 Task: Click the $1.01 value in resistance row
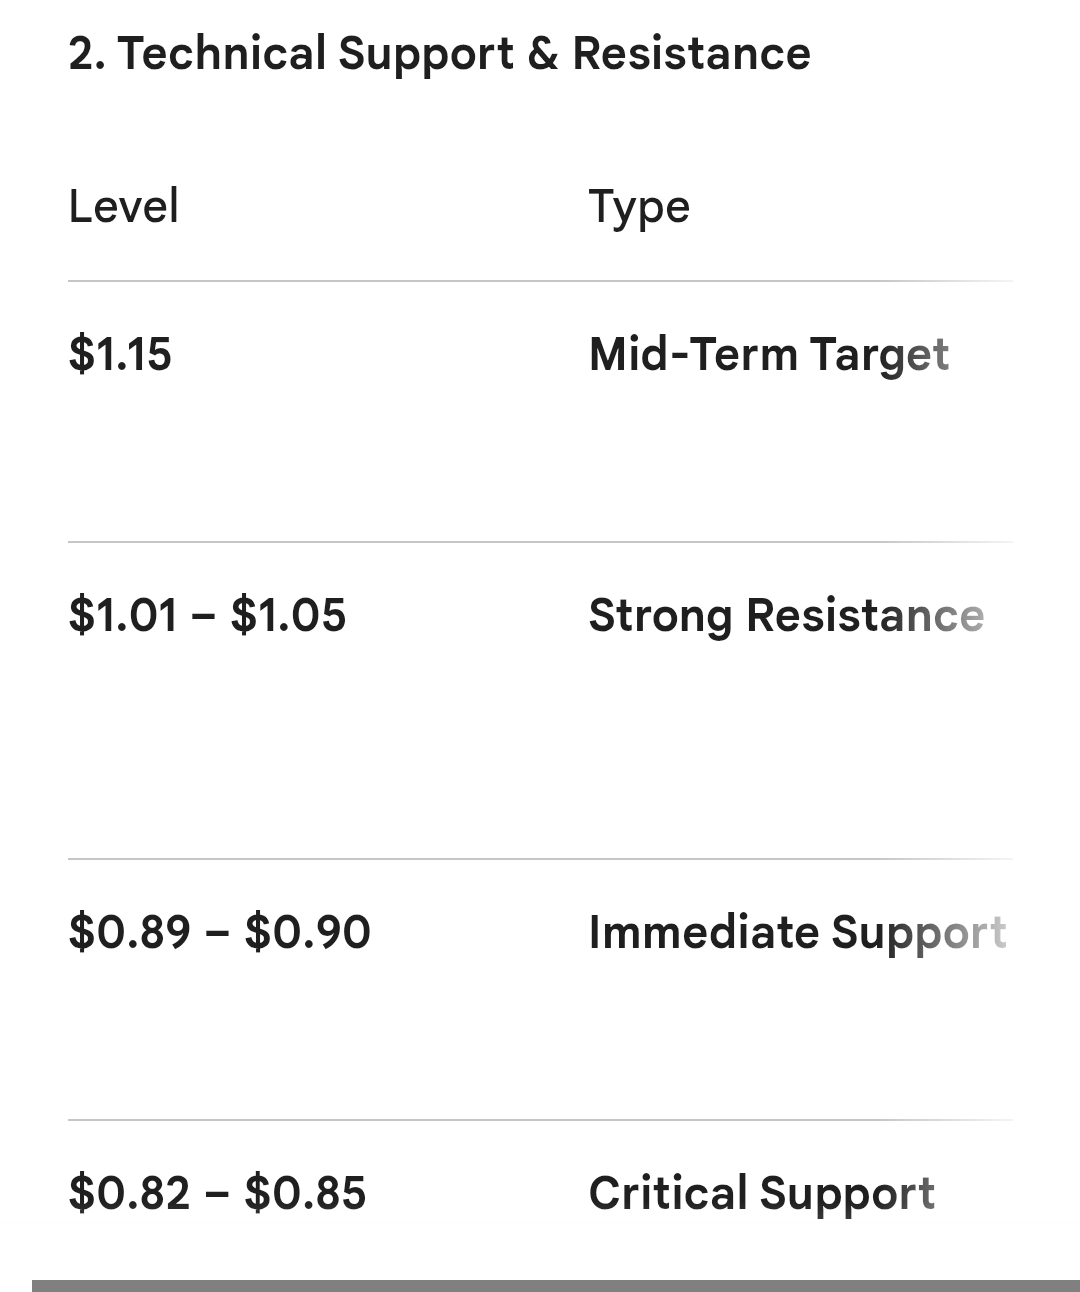click(x=123, y=615)
